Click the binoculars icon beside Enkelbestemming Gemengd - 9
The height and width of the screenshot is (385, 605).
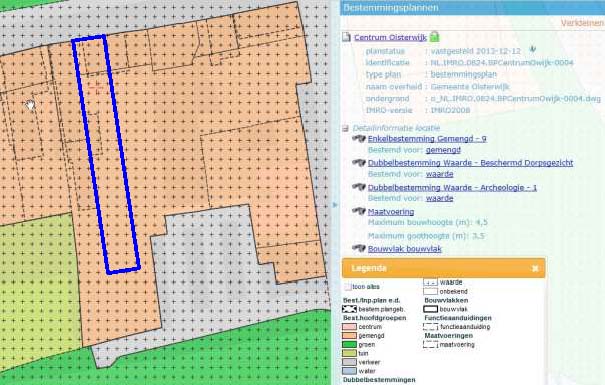coord(359,138)
